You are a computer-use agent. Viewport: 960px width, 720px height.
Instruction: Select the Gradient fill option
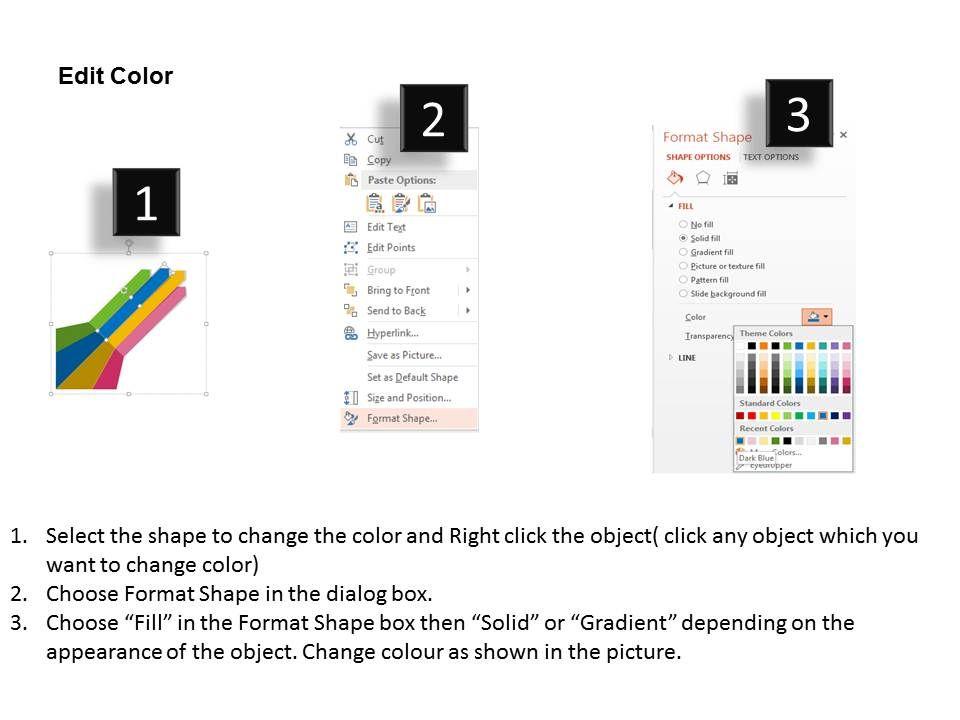[x=683, y=252]
